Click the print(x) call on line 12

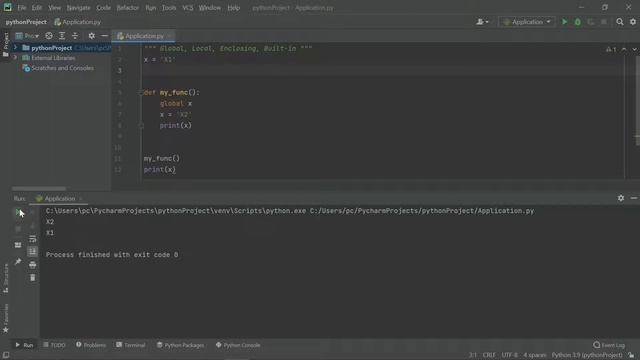coord(160,169)
